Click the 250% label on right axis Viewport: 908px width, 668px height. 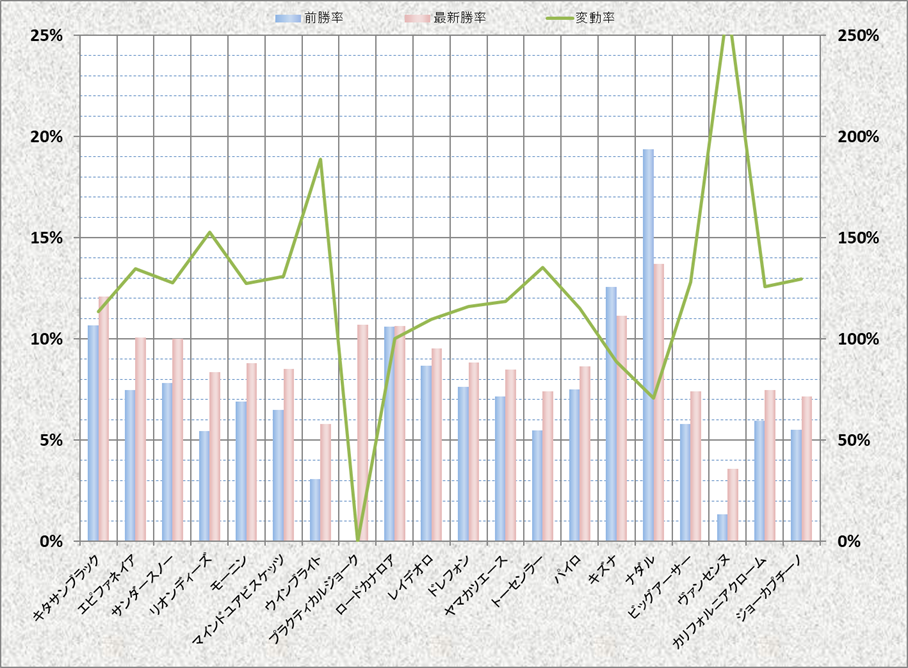pos(855,35)
